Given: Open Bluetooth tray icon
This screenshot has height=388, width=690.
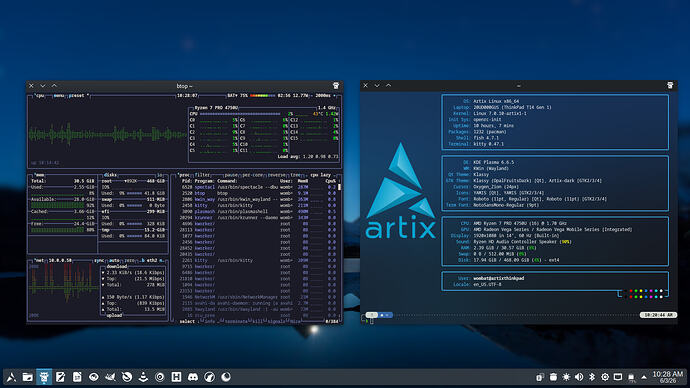Looking at the screenshot, I should click(x=592, y=377).
